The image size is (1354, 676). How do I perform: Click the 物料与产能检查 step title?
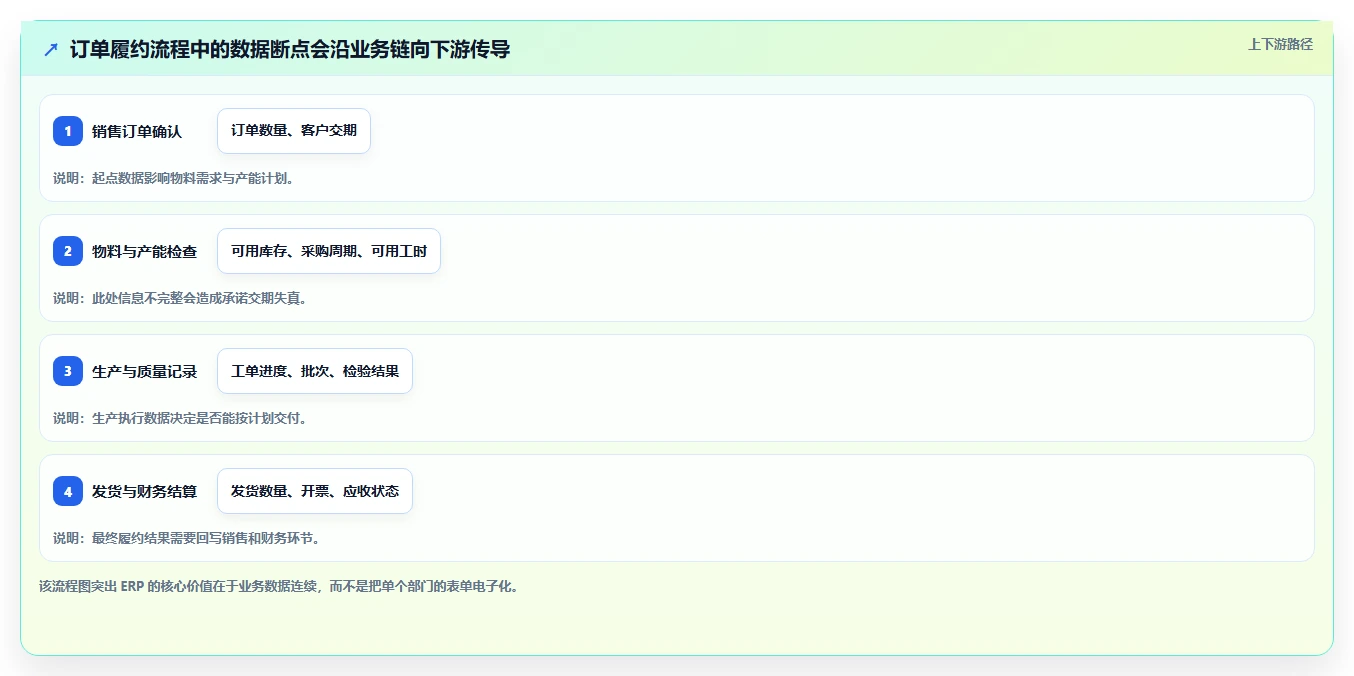click(x=144, y=251)
